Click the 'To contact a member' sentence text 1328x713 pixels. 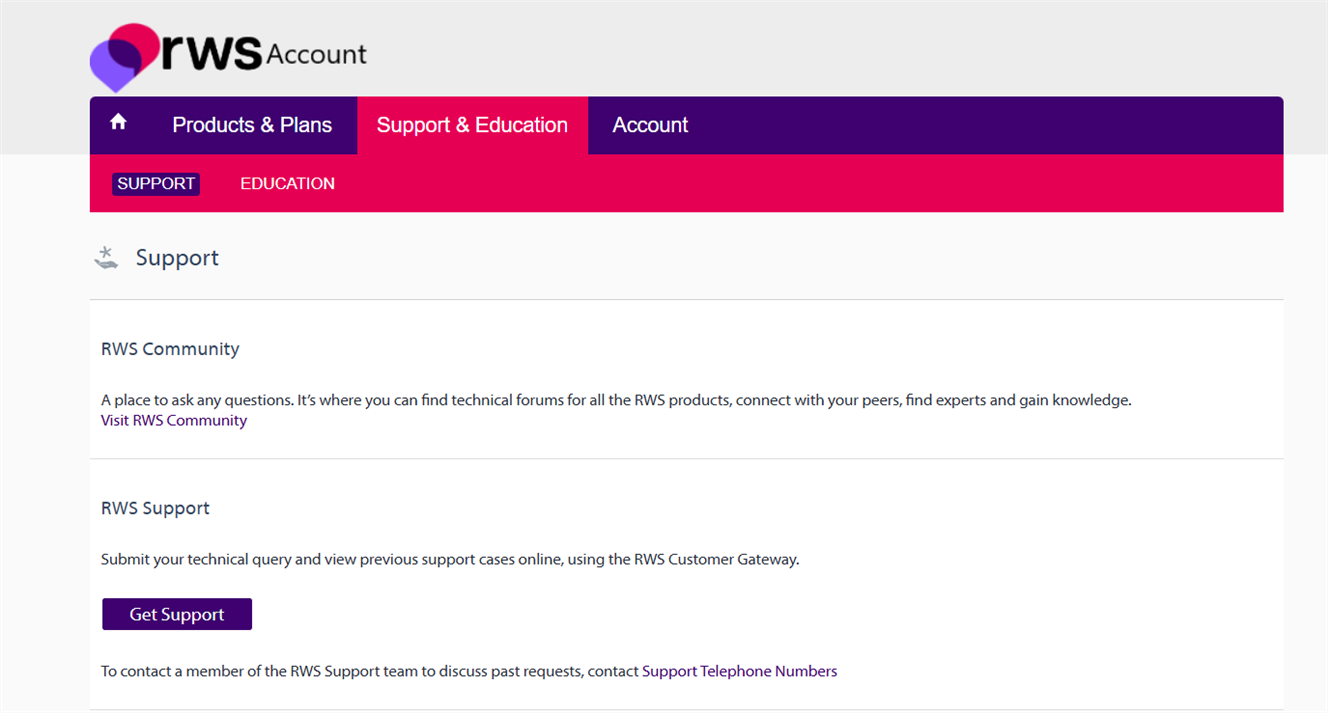[370, 671]
